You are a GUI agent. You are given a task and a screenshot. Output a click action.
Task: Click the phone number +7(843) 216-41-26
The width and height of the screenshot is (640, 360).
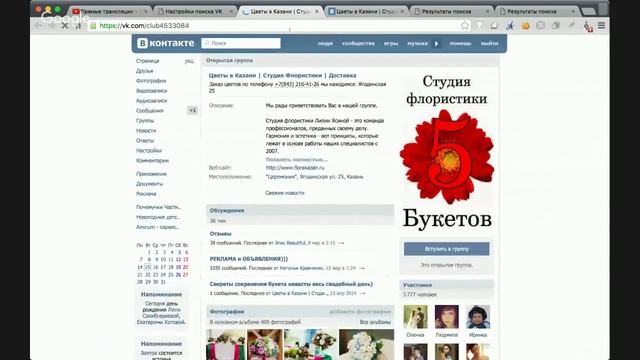[x=297, y=84]
